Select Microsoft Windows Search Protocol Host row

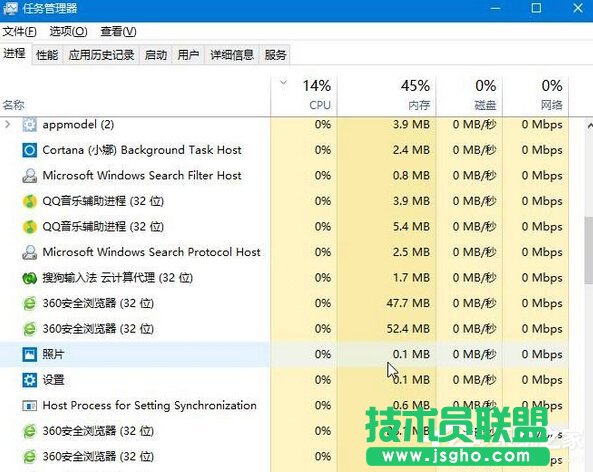pos(284,252)
